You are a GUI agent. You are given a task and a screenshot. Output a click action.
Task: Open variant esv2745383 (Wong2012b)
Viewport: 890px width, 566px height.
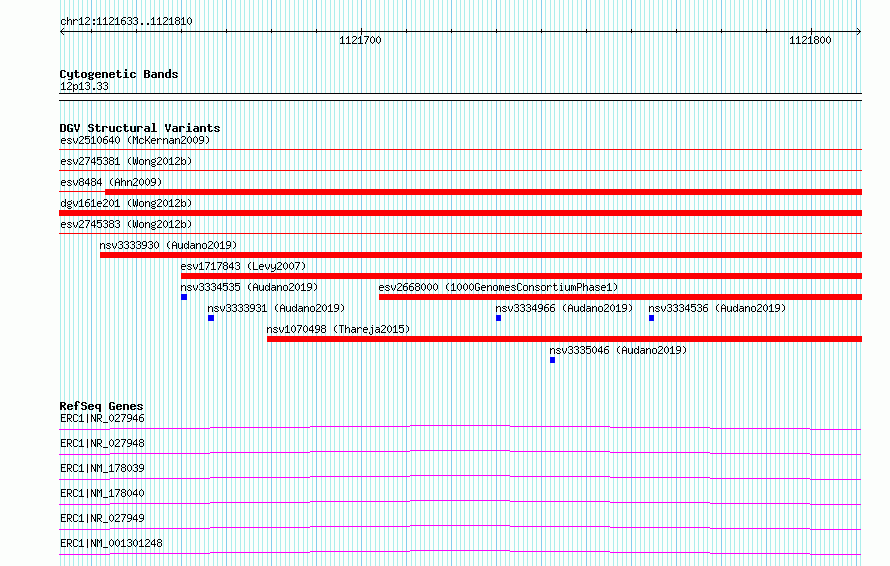pos(126,224)
